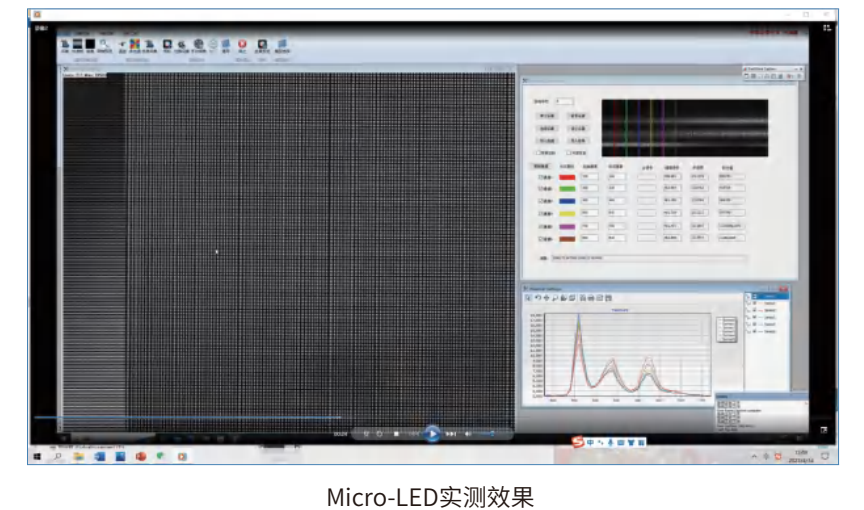Toggle the checkbox beside the blue swatch
Viewport: 864px width, 510px height.
click(x=541, y=200)
